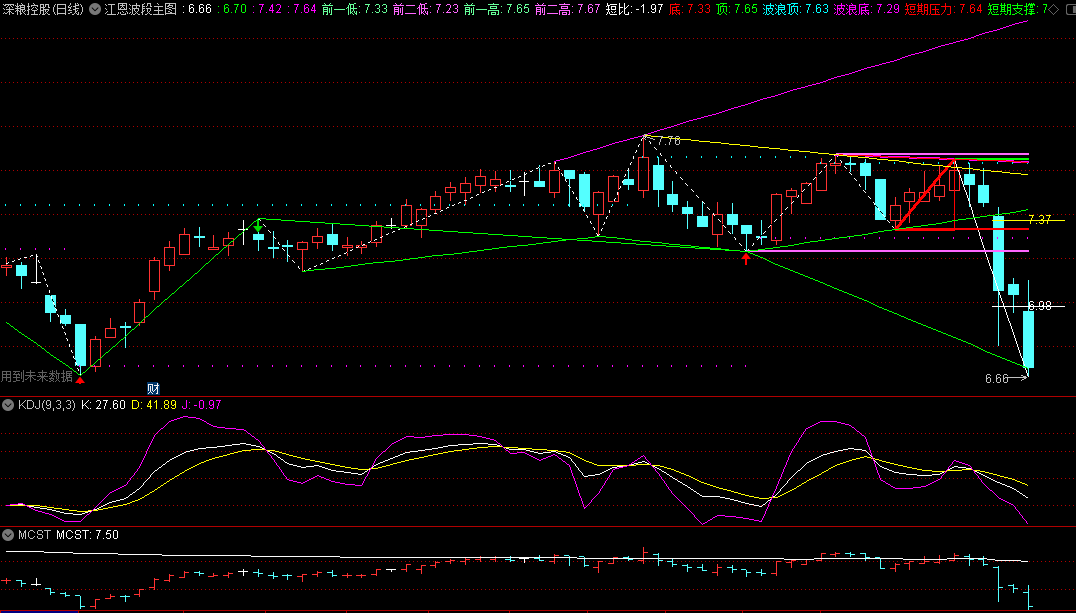
Task: Click the thick red trend line segment
Action: point(924,195)
